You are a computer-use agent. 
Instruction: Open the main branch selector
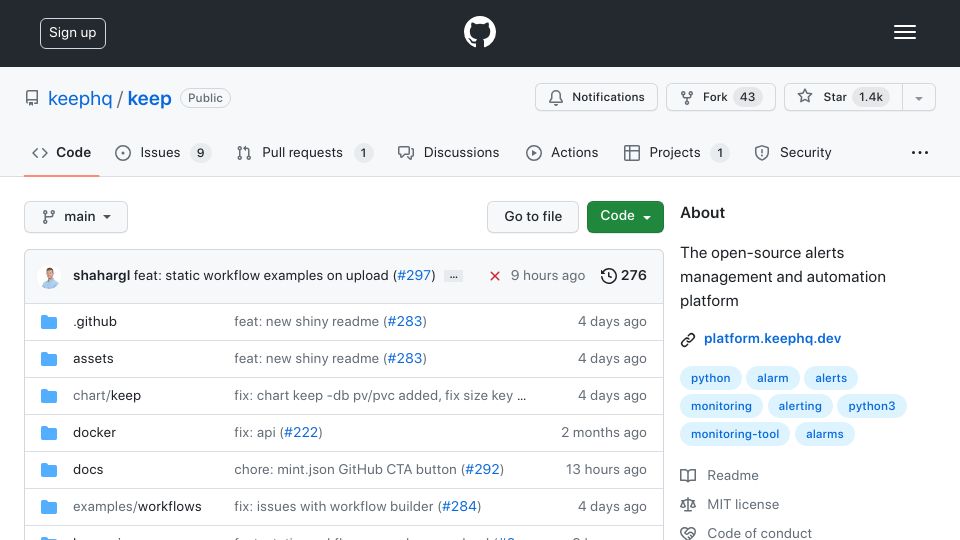[x=76, y=217]
